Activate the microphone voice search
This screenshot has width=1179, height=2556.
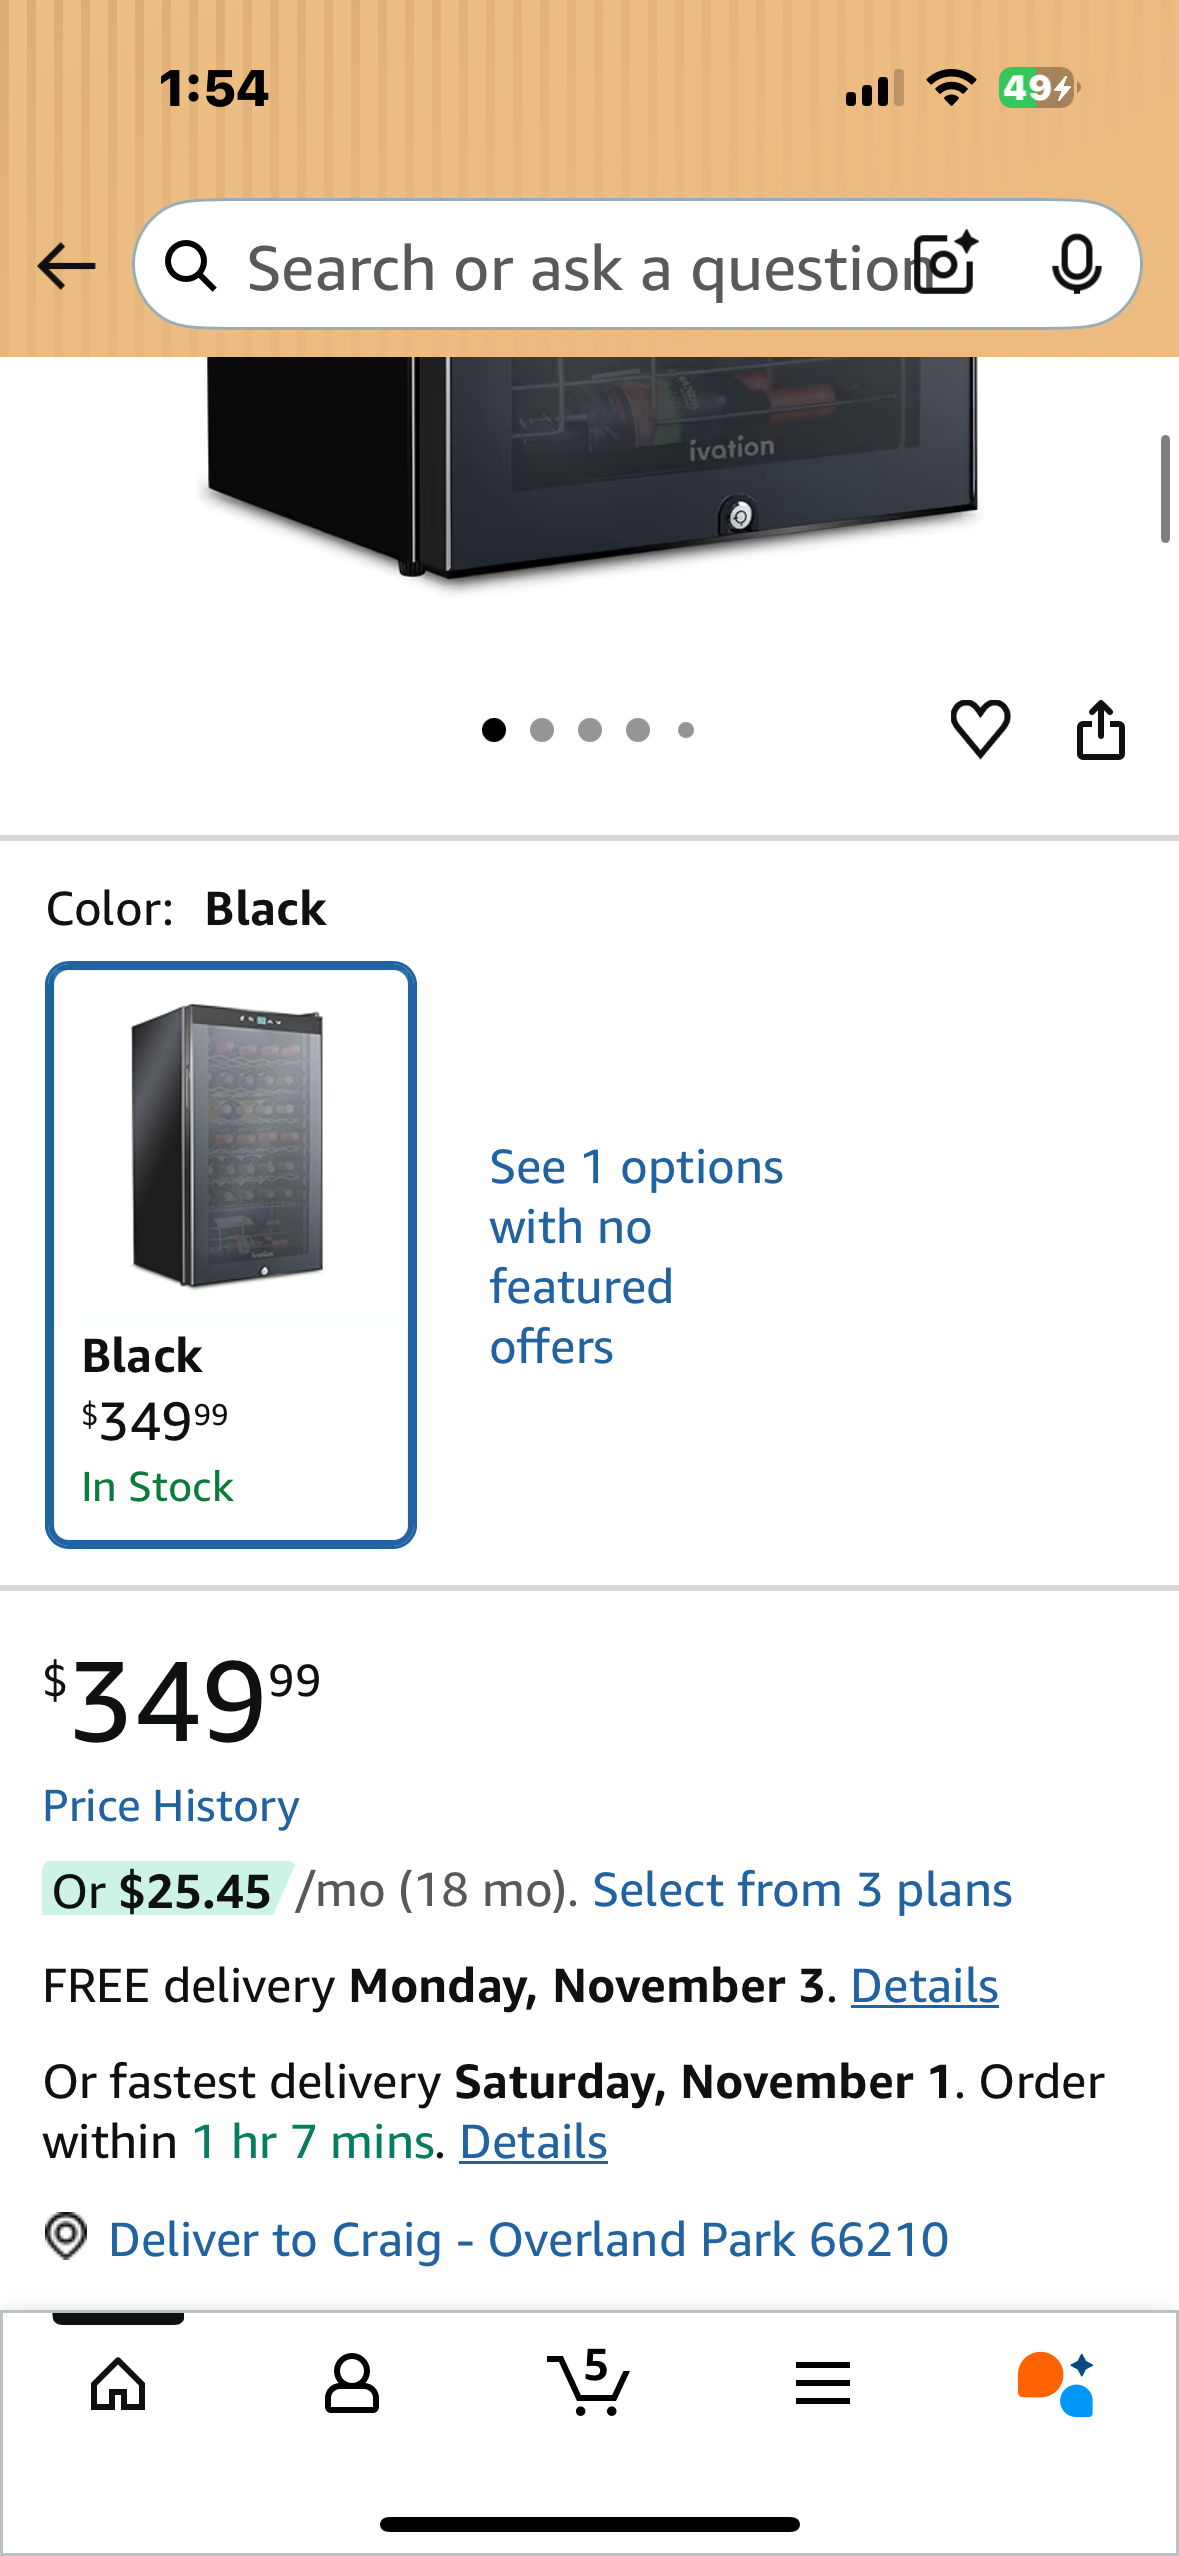pyautogui.click(x=1077, y=265)
